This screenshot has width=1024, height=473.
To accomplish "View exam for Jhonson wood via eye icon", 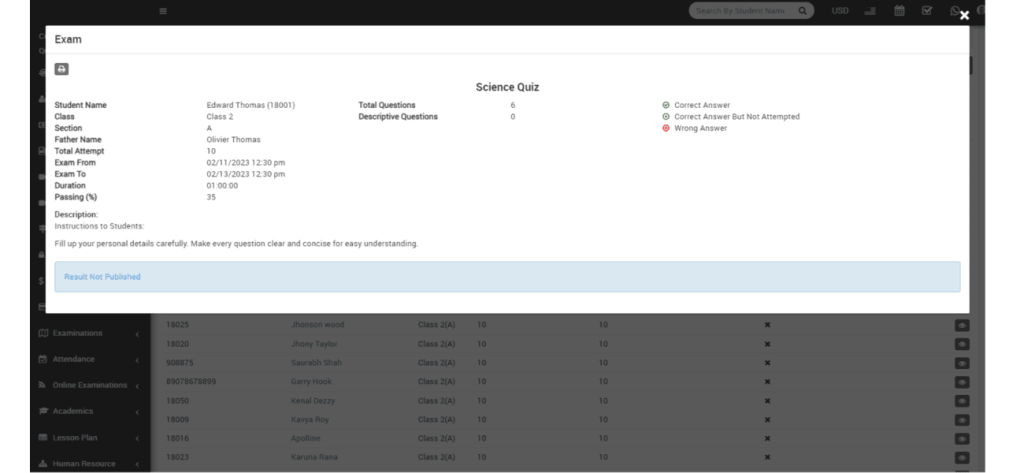I will [x=962, y=325].
